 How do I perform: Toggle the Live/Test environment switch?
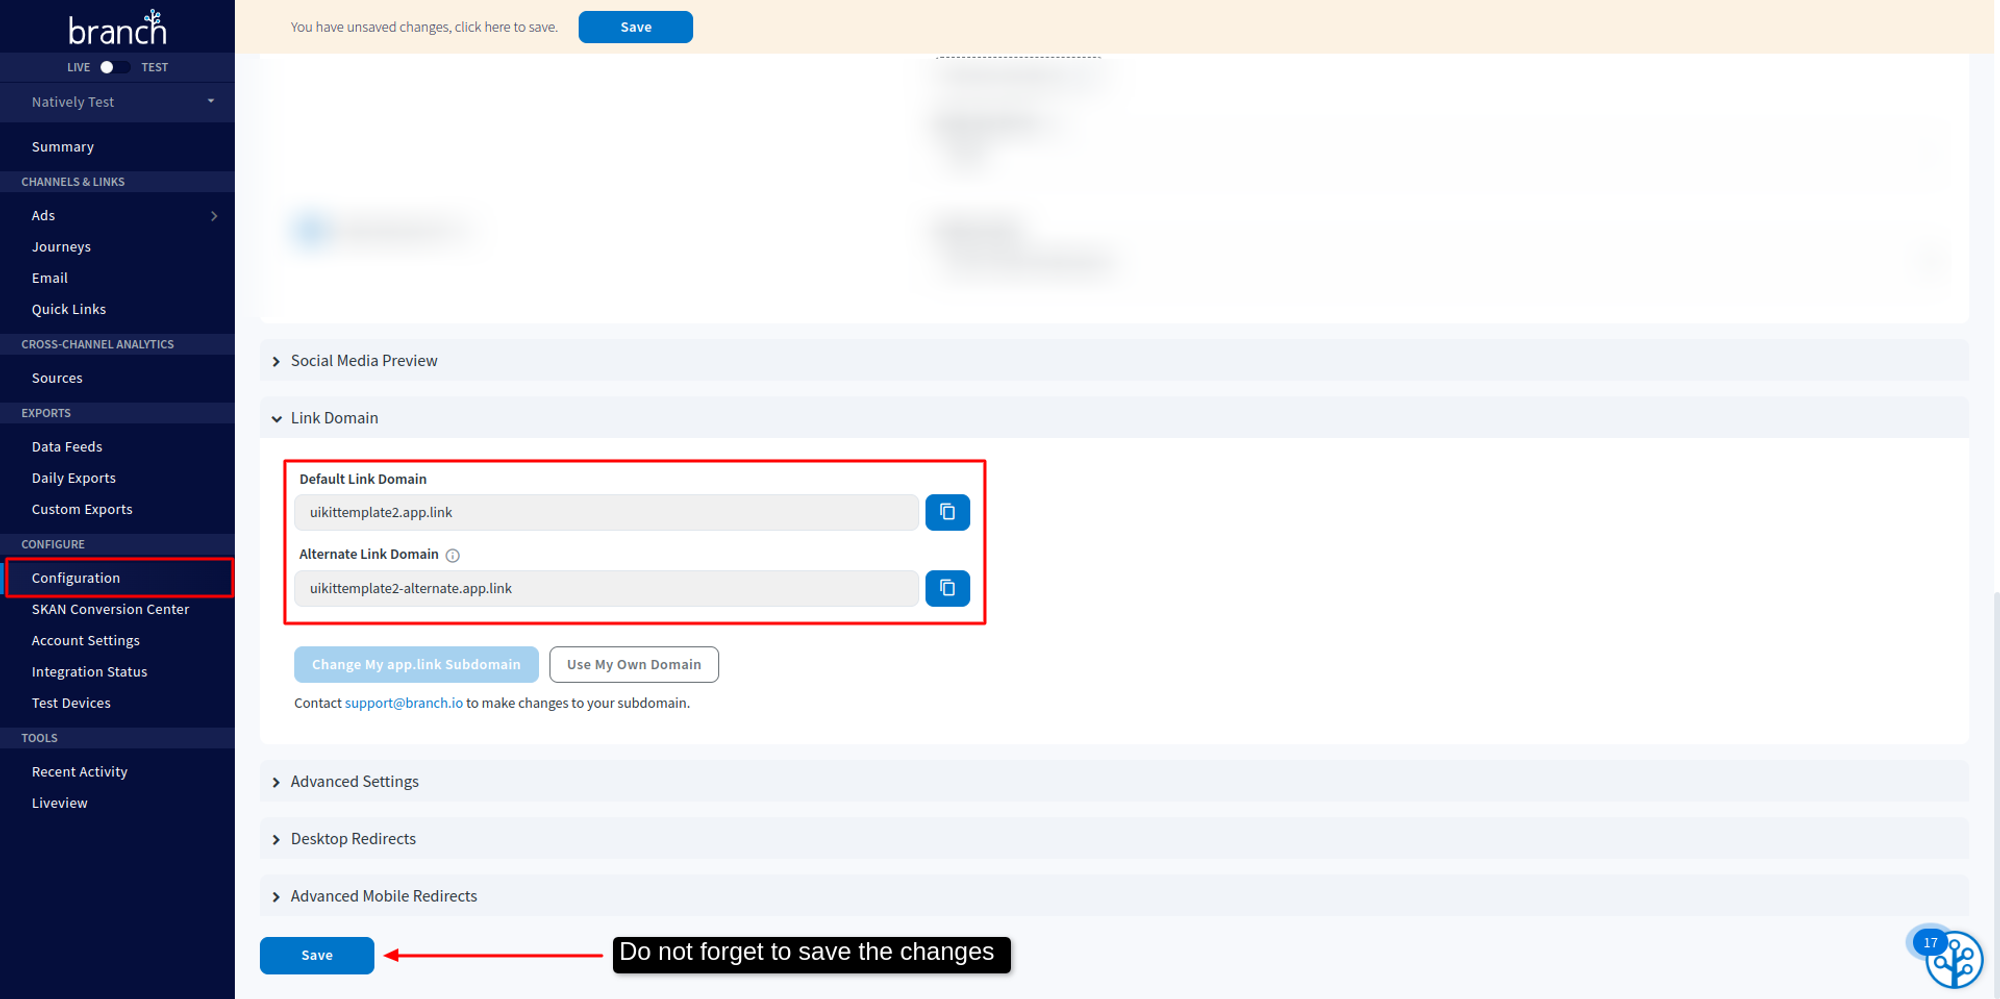click(114, 67)
